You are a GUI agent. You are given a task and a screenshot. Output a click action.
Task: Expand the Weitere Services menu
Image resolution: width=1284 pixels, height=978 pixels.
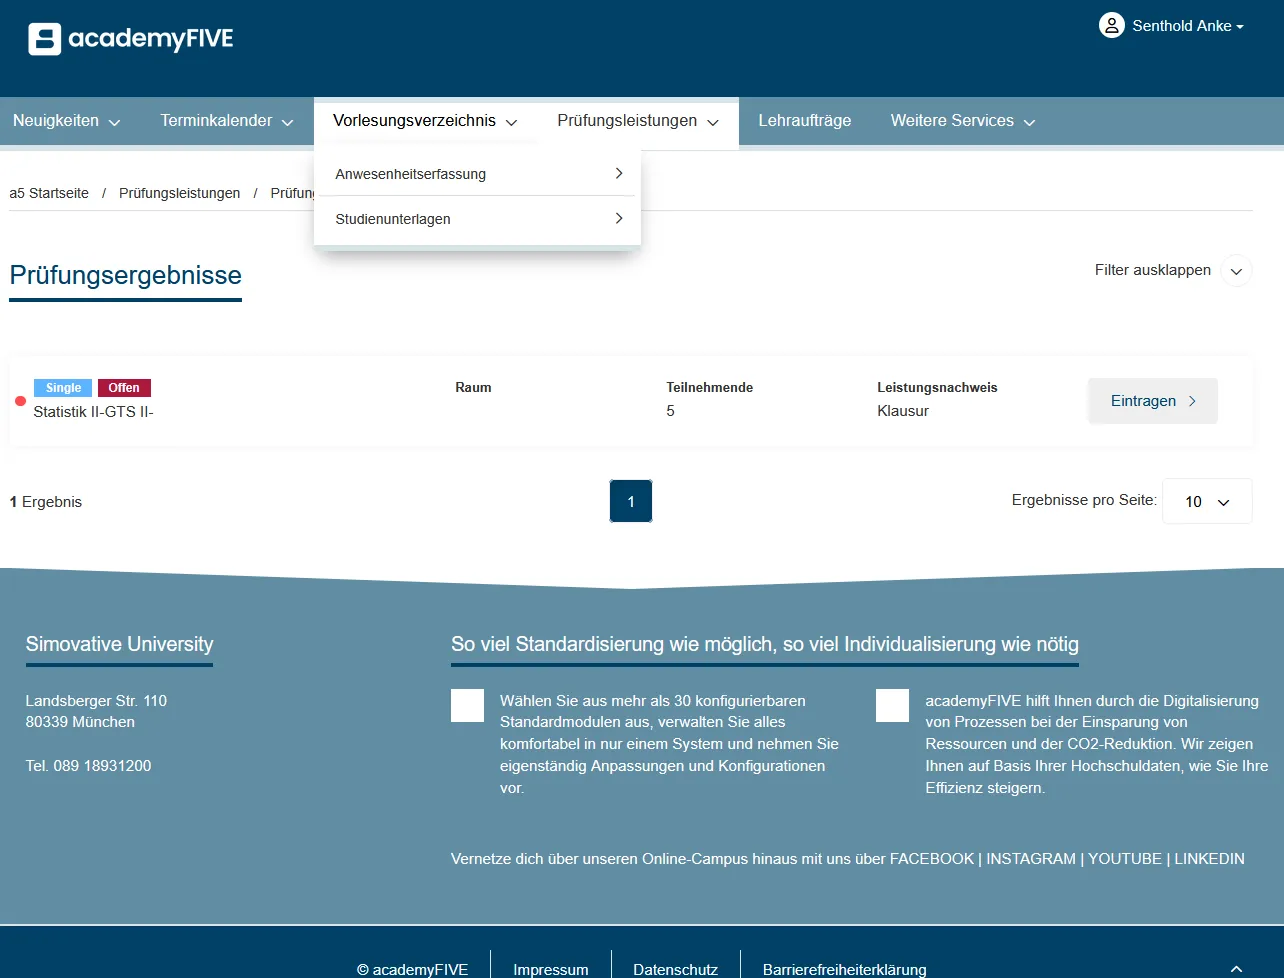coord(962,121)
